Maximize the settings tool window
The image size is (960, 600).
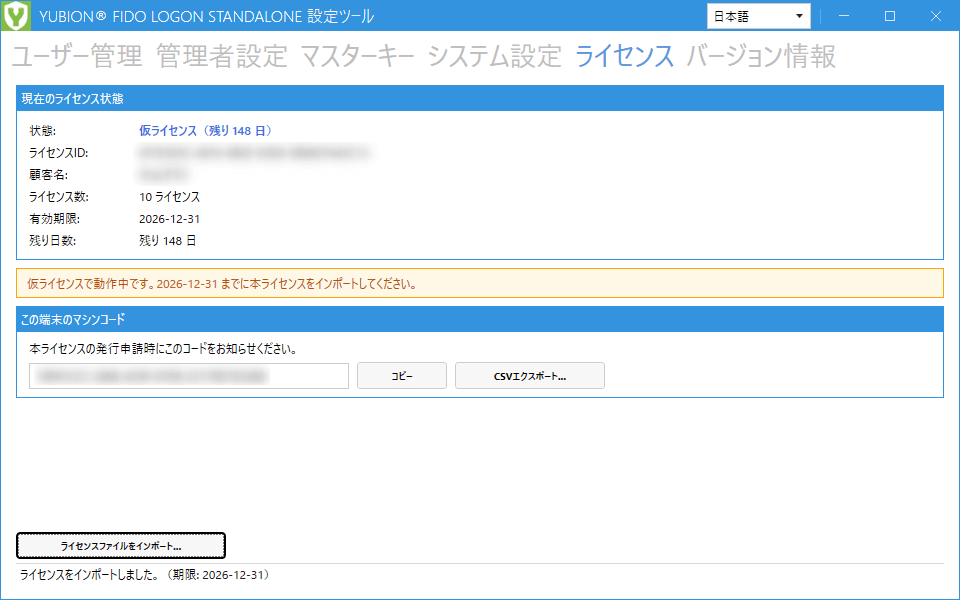890,16
